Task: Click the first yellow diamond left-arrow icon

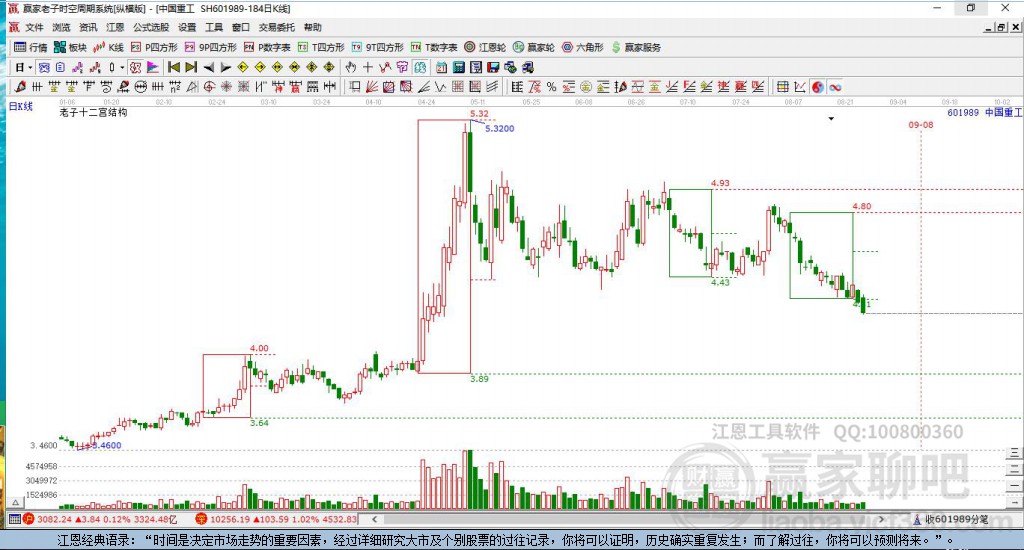Action: 243,67
